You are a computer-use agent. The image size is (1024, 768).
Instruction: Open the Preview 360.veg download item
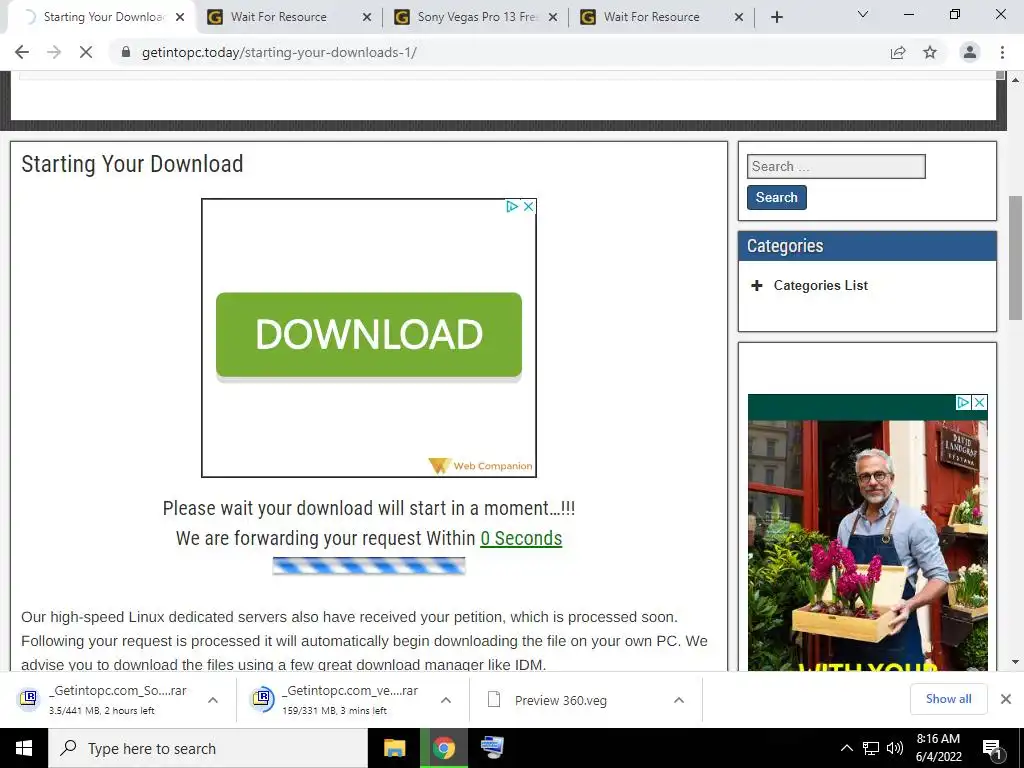coord(562,700)
